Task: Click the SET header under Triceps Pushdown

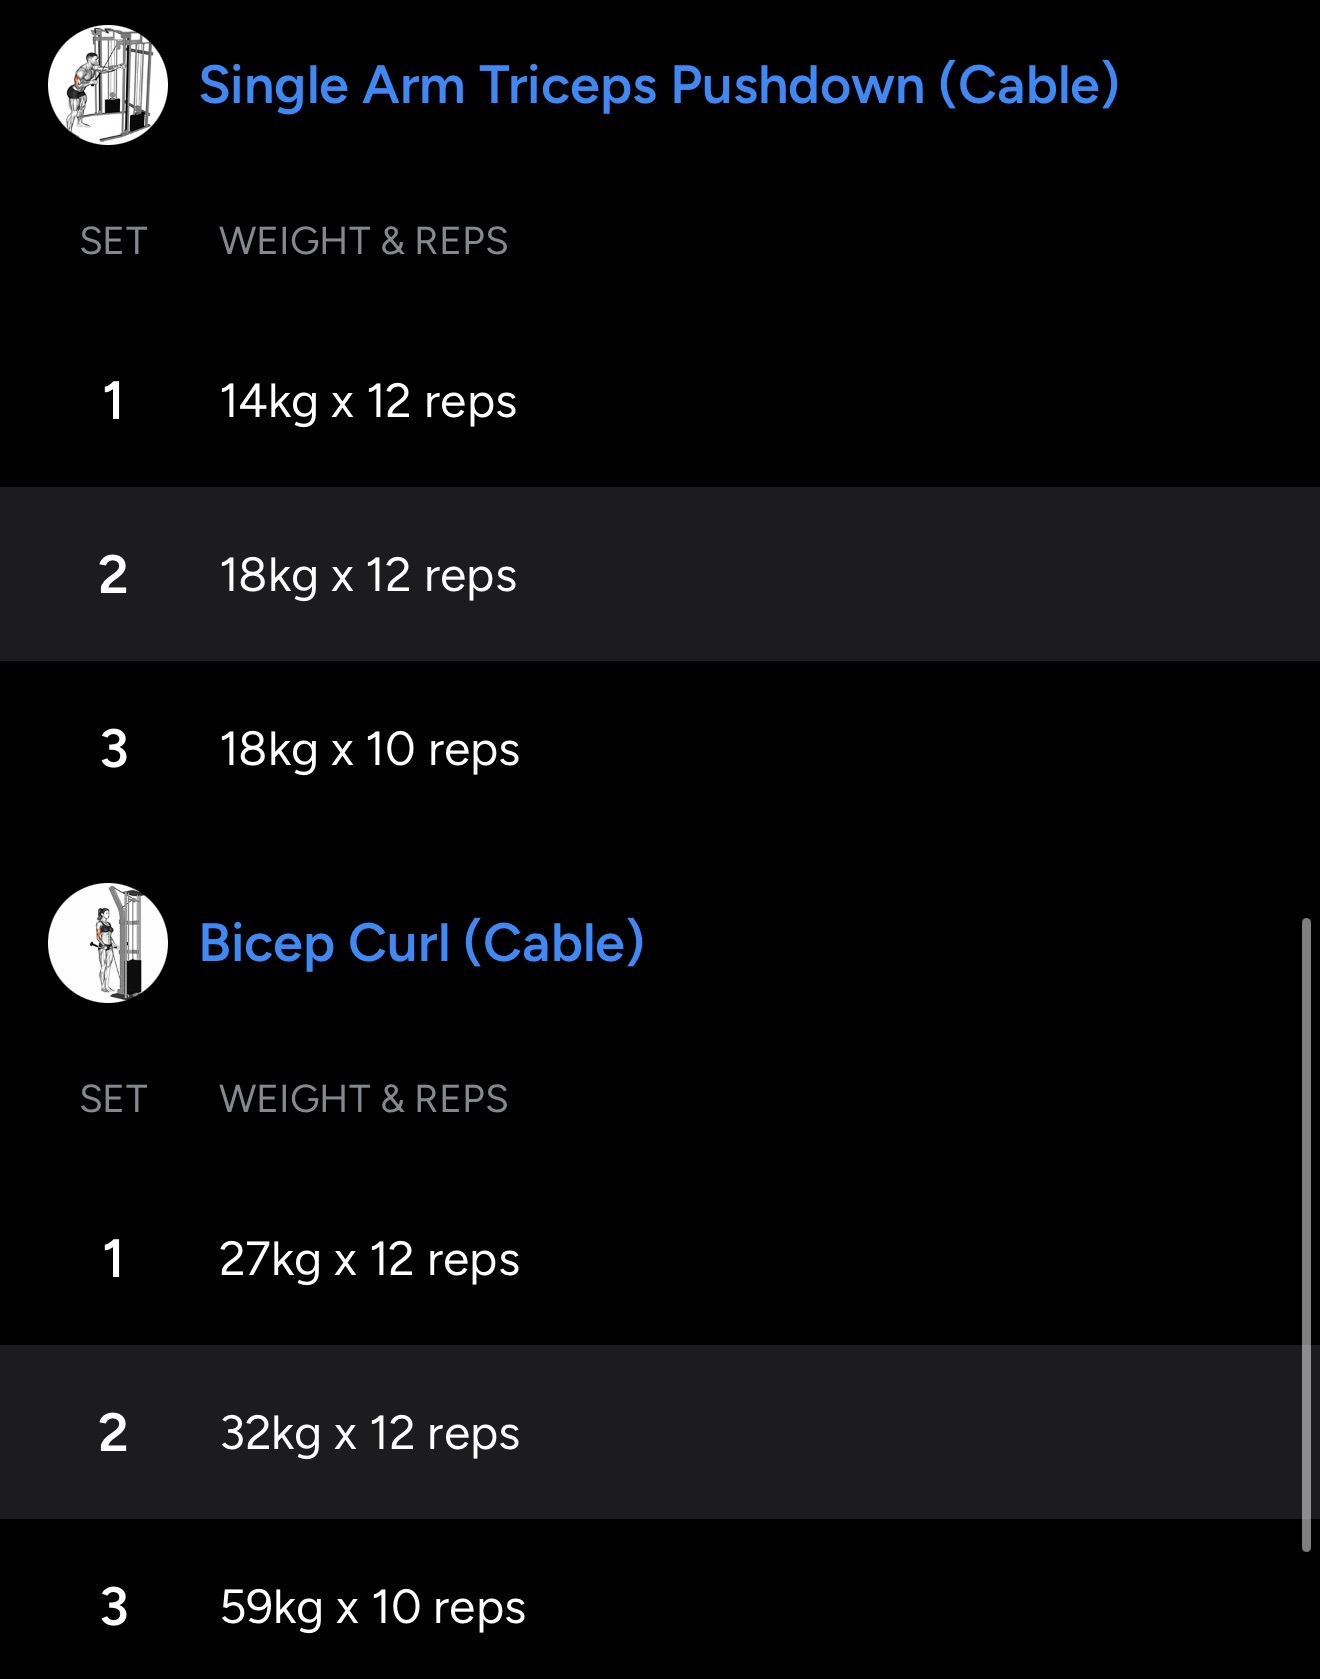Action: (x=113, y=241)
